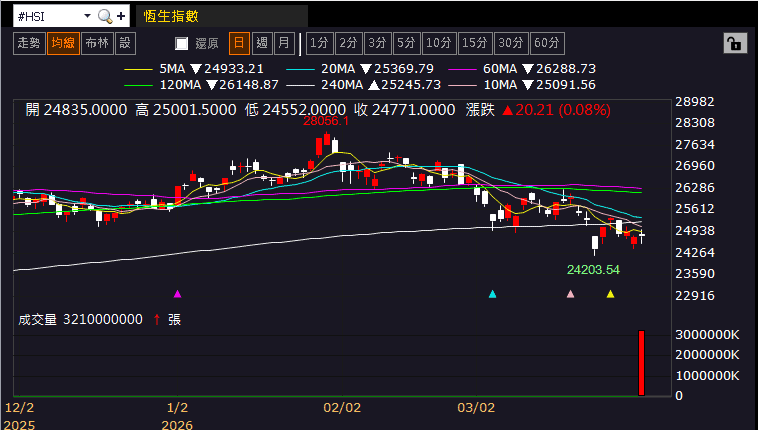758x430 pixels.
Task: Click the 開 24835.0000 open price
Action: pos(76,110)
